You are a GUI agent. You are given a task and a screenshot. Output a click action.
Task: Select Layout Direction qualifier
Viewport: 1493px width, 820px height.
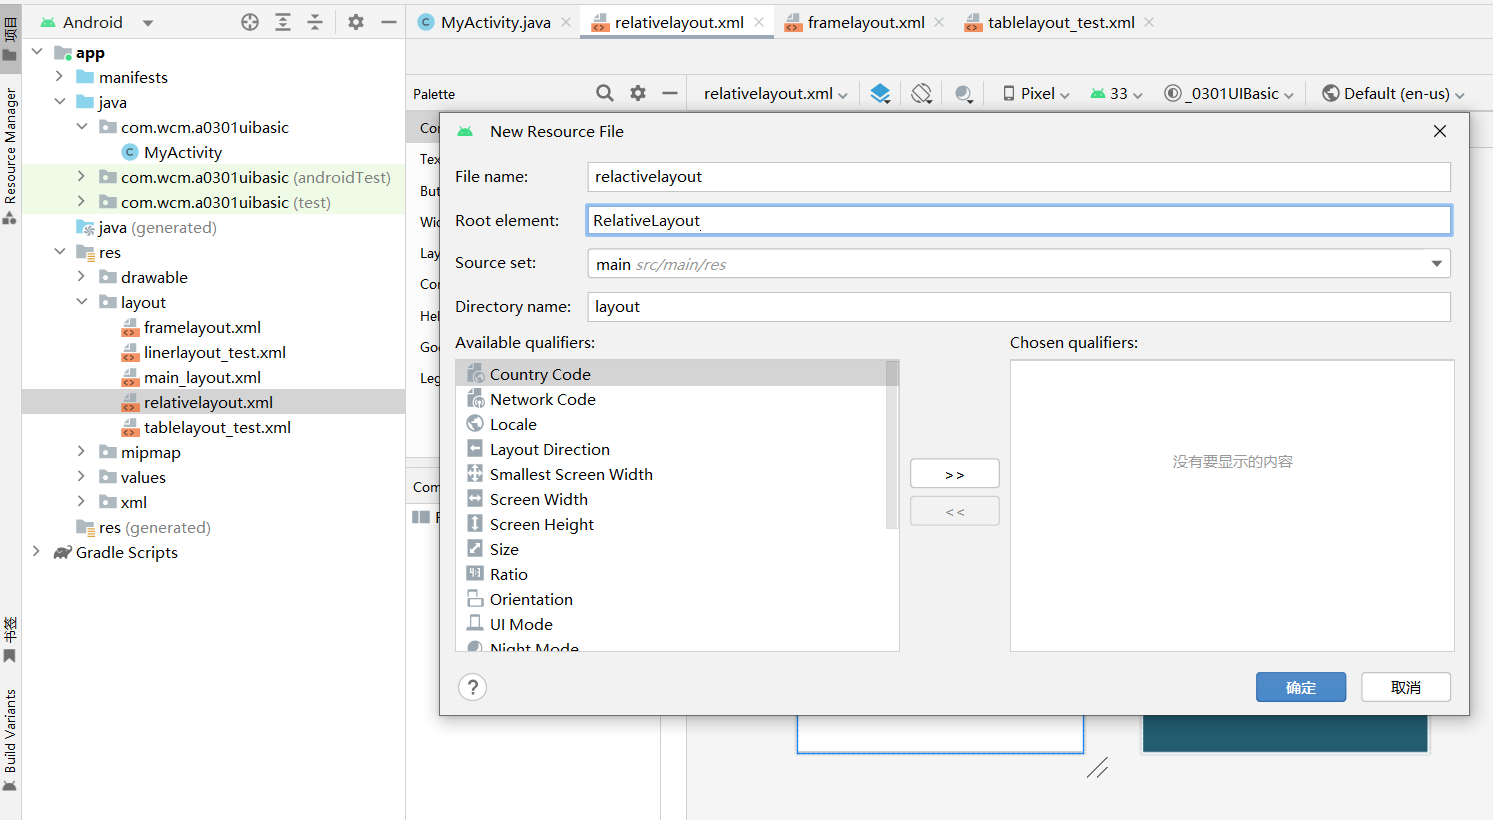point(671,449)
